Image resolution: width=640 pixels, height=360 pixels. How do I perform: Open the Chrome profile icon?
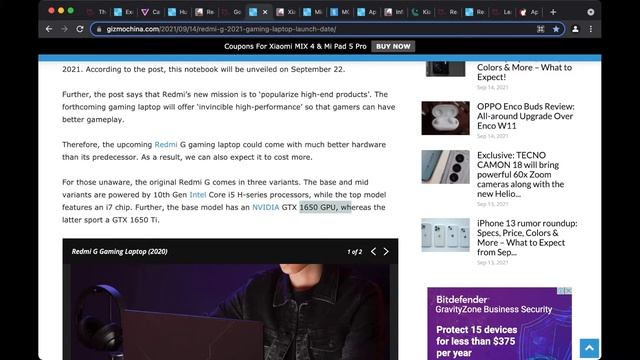[575, 29]
